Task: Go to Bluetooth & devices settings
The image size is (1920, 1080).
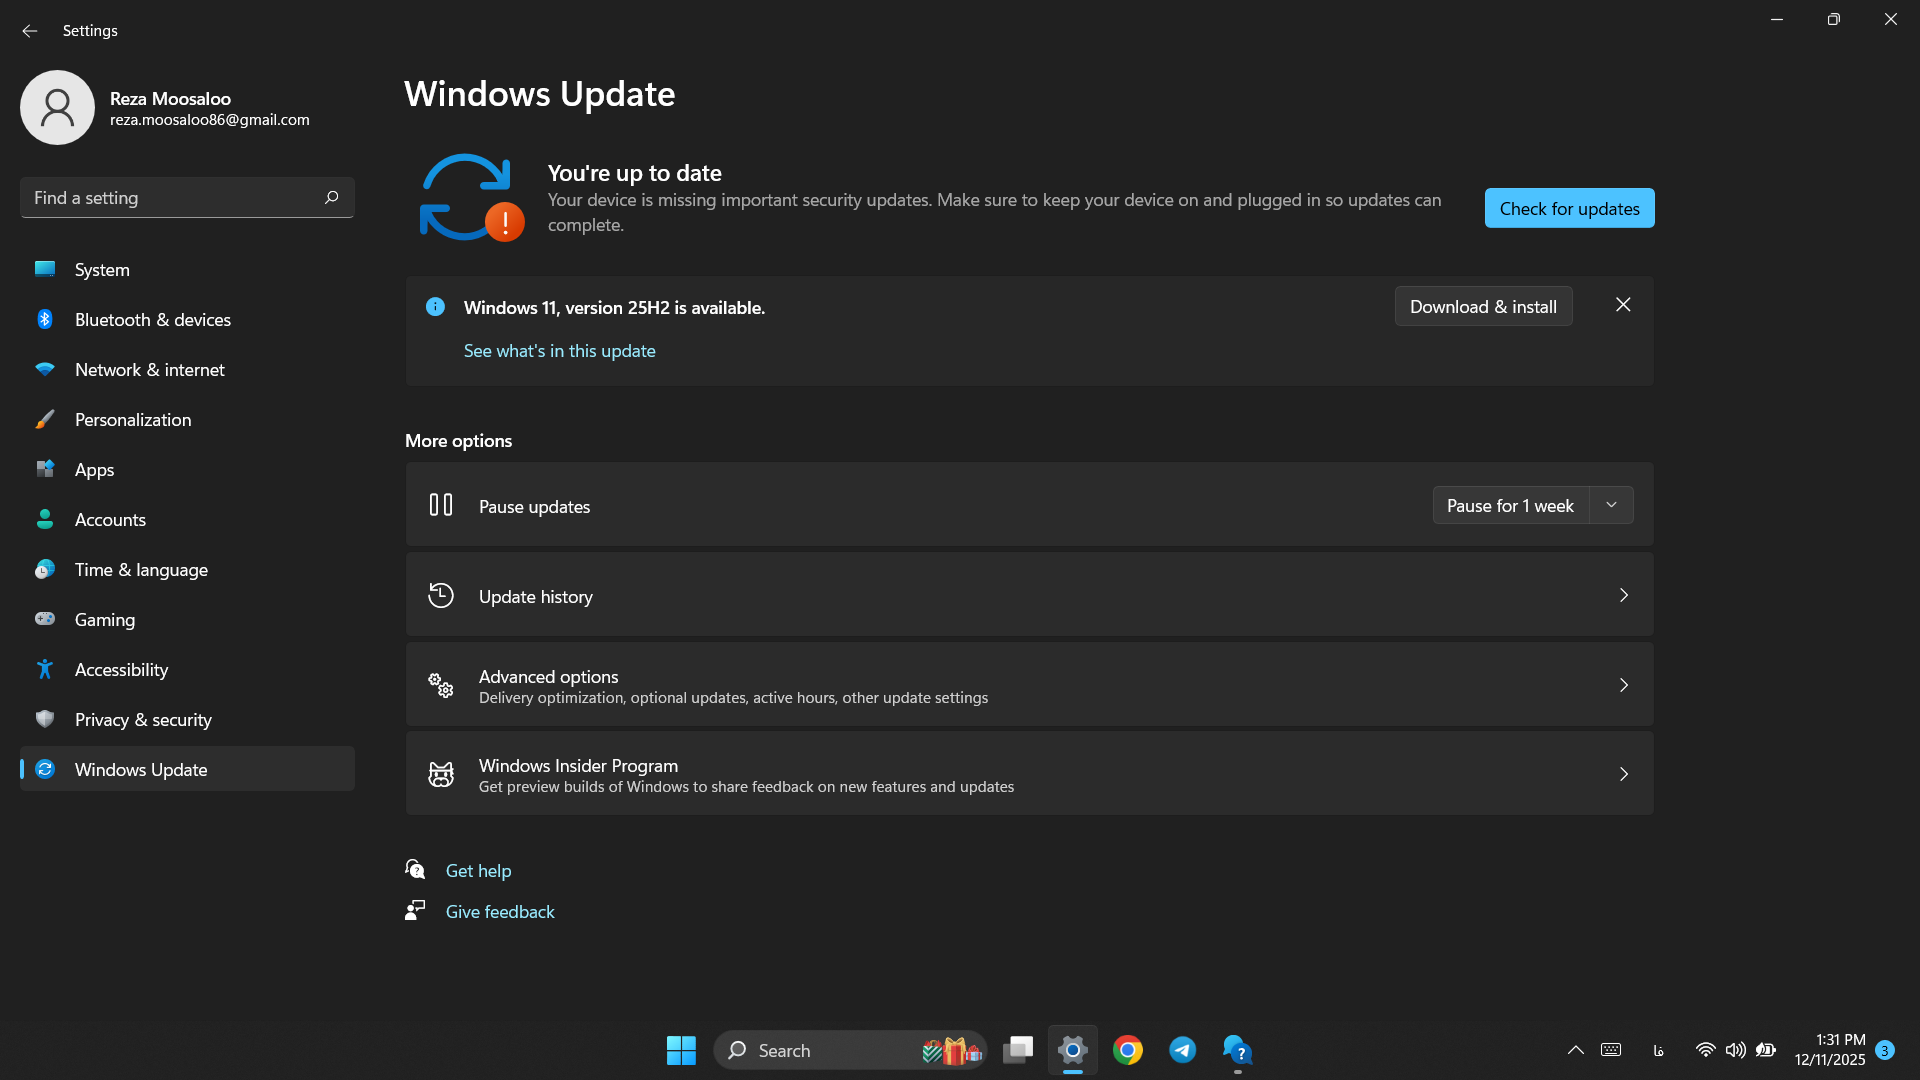Action: (152, 320)
